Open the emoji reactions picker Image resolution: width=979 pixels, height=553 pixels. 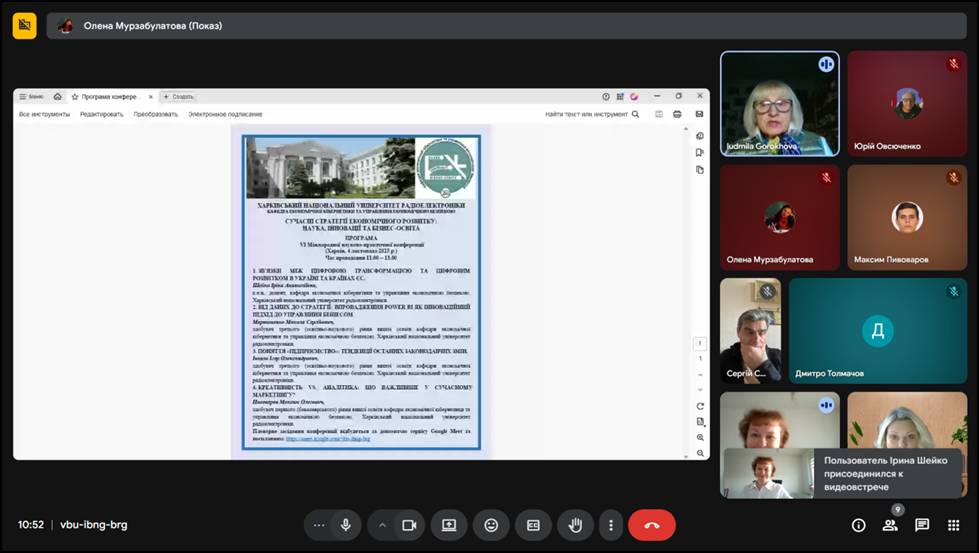coord(491,525)
